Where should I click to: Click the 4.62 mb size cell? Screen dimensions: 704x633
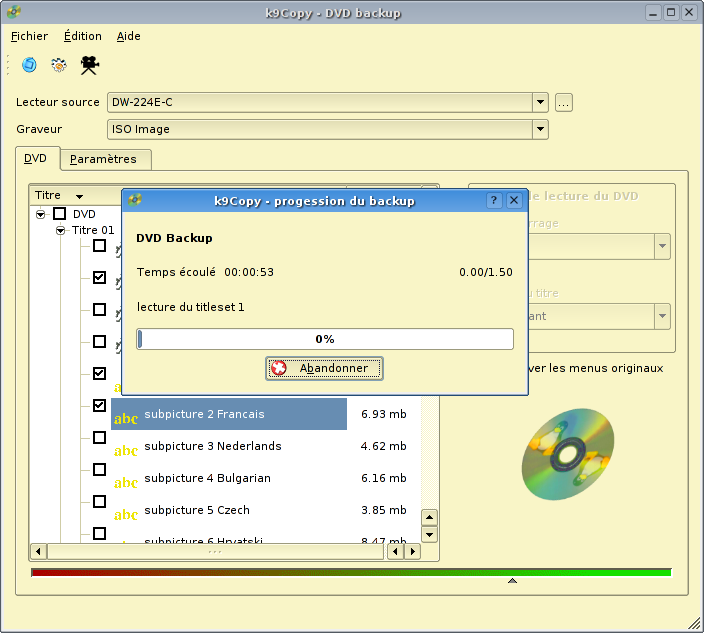[x=383, y=446]
